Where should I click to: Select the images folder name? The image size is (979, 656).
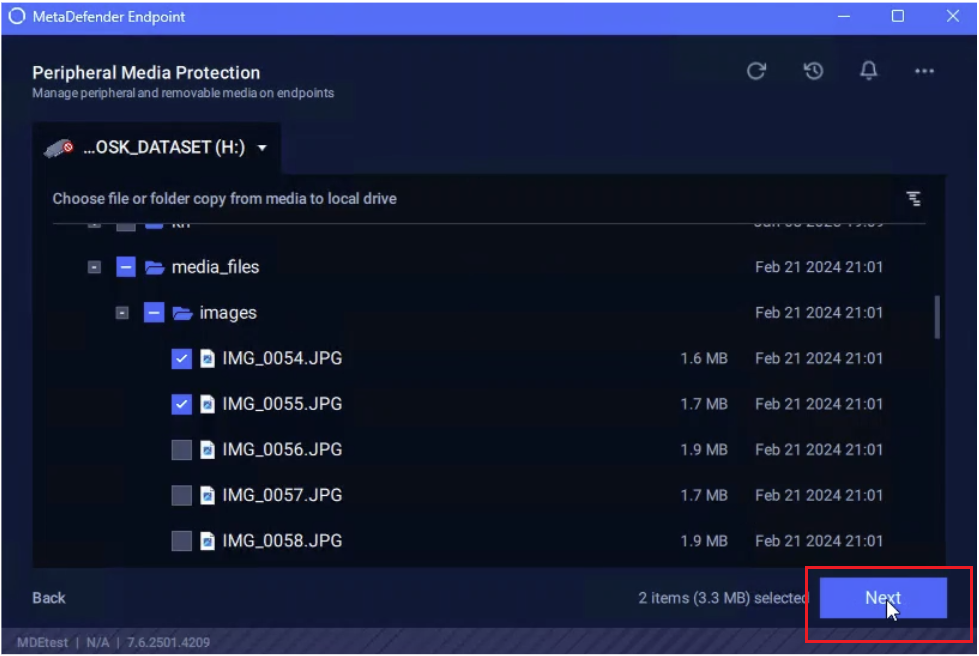point(228,313)
